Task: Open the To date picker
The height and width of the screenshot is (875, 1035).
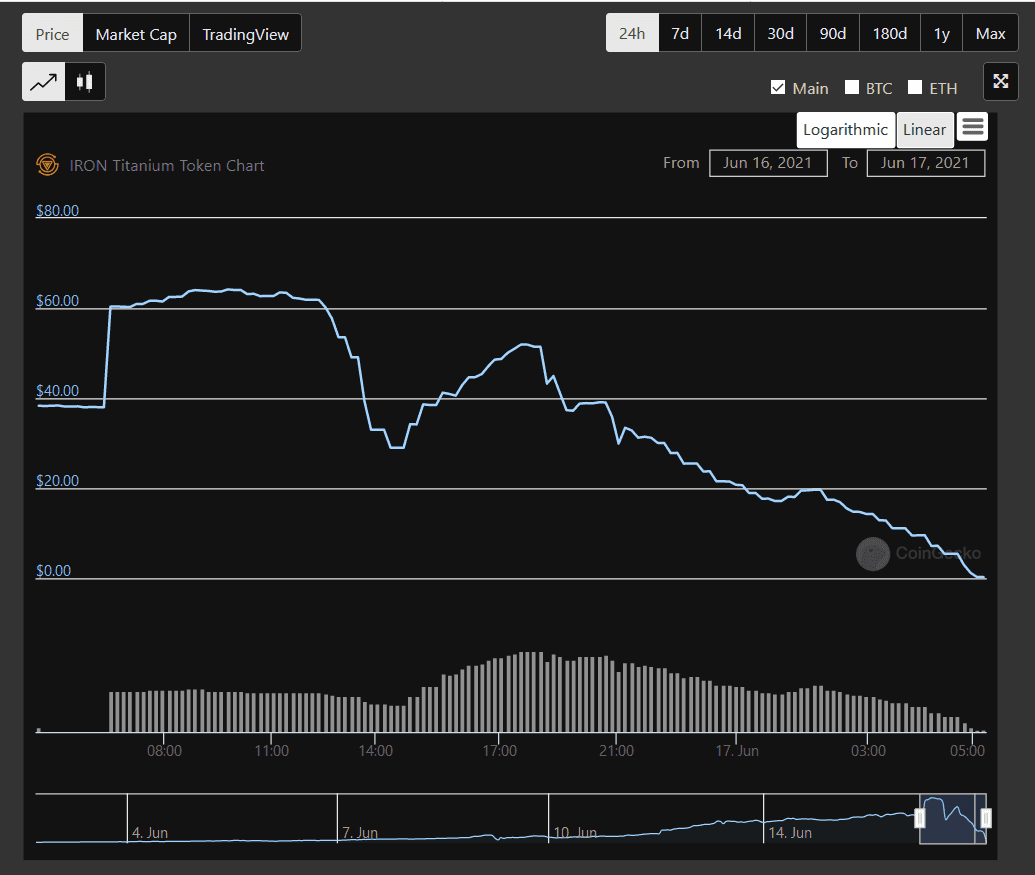Action: coord(925,163)
